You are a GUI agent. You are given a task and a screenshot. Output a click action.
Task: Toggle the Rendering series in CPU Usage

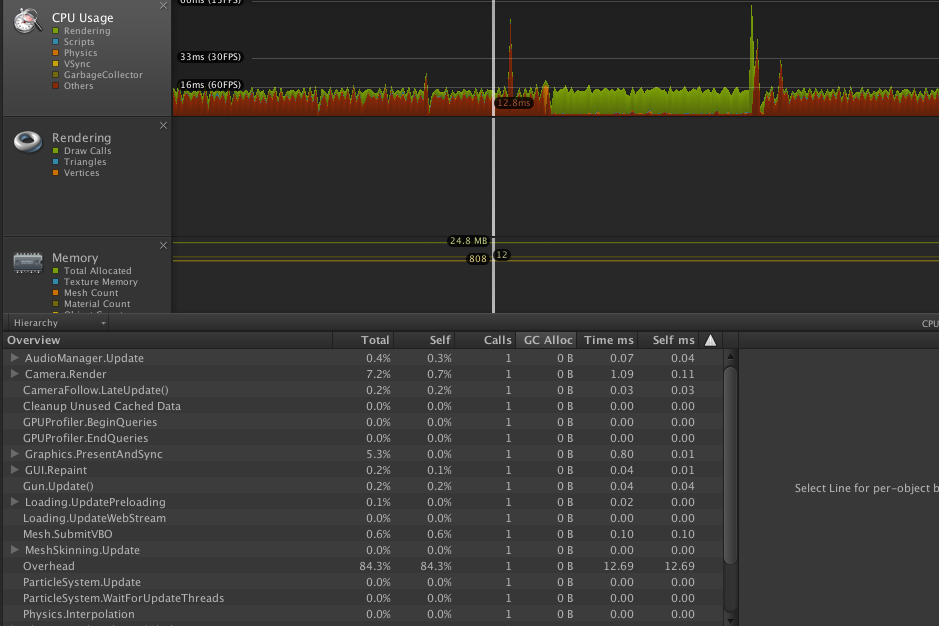click(56, 31)
